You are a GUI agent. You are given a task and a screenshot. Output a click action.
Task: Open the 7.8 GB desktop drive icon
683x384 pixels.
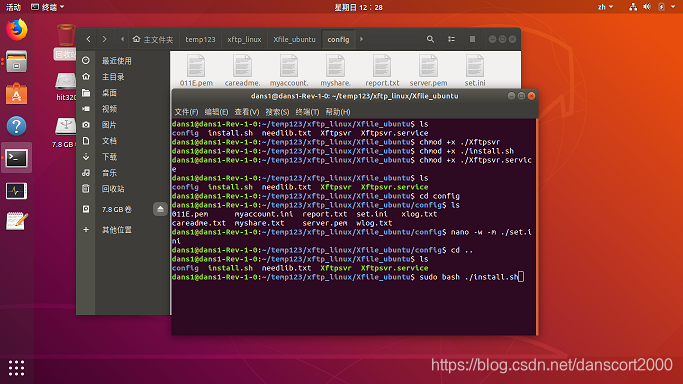click(65, 133)
